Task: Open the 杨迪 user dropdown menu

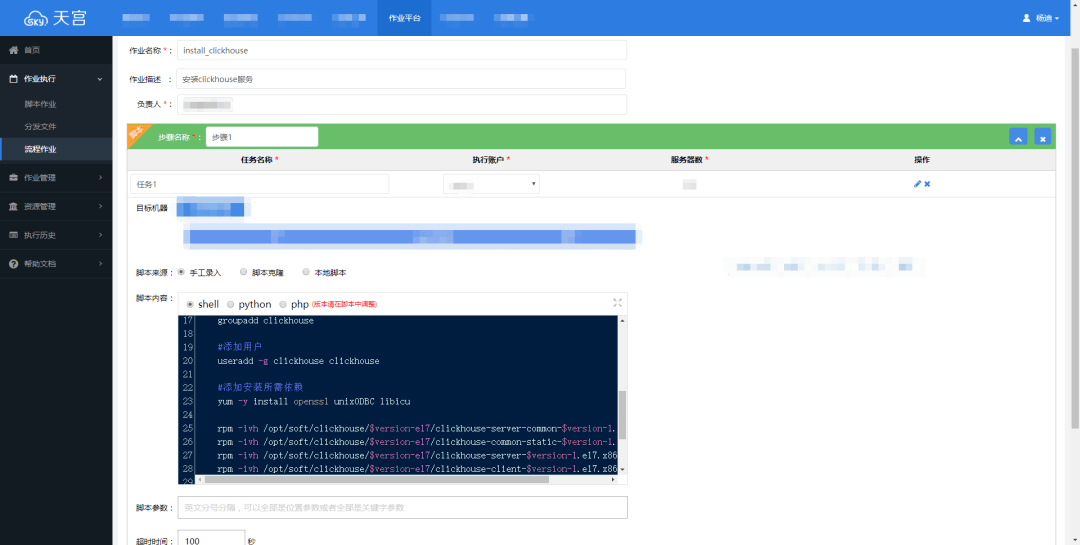Action: pos(1041,18)
